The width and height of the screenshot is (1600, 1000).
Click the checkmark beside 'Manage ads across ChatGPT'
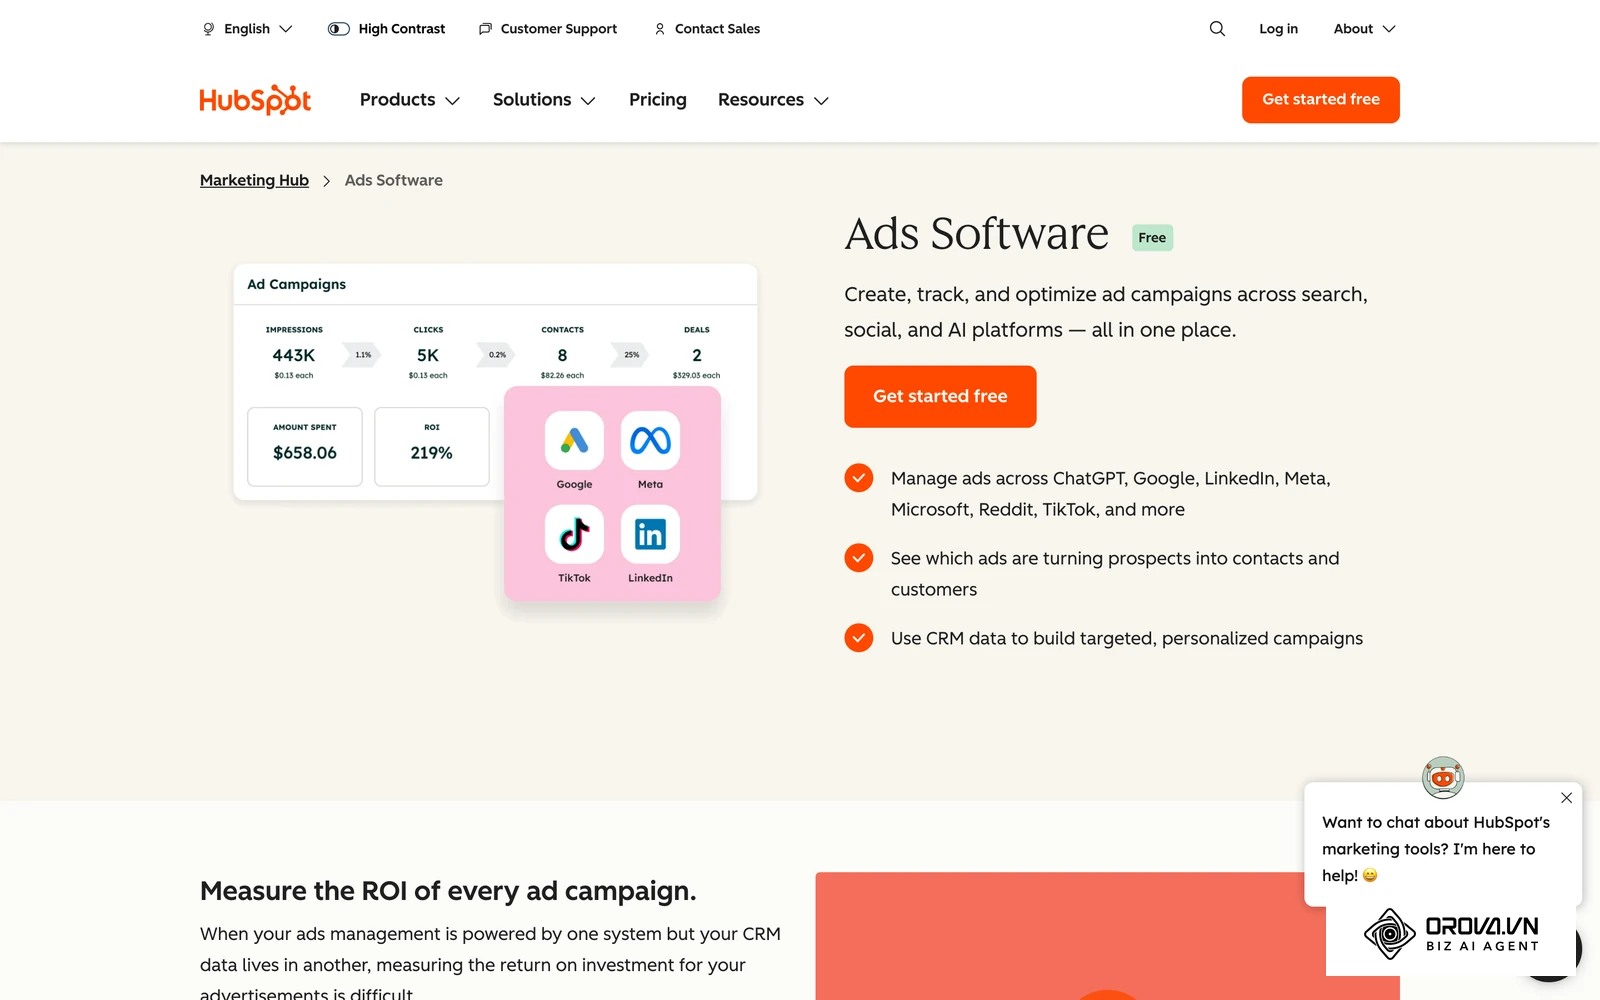859,478
